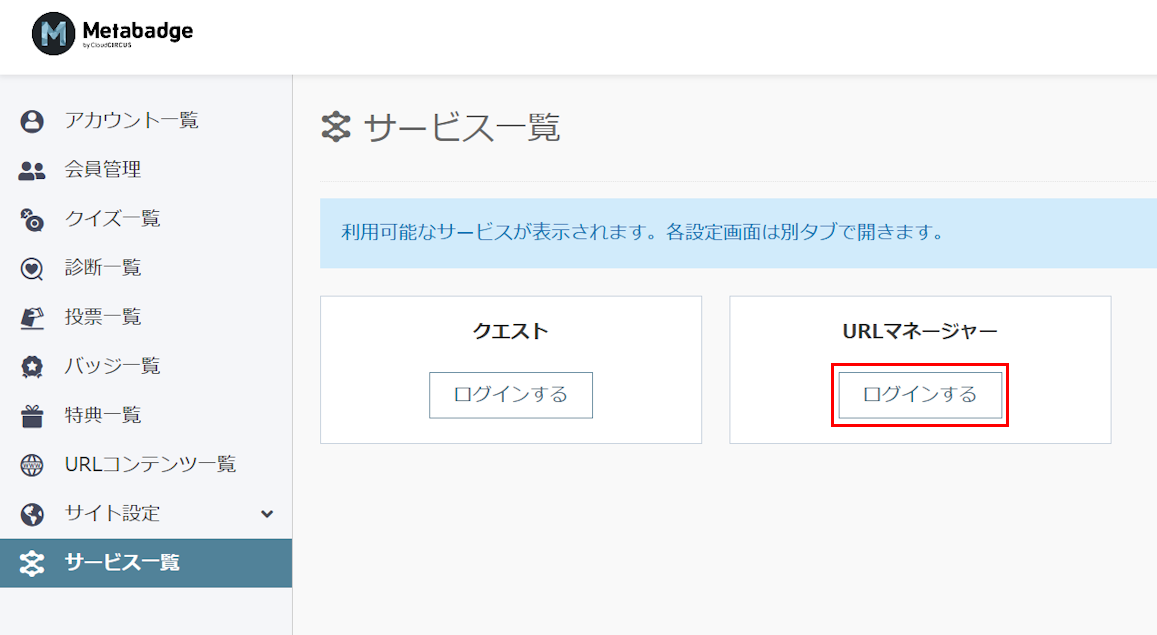Open the 診断一覧 sidebar entry

coord(146,268)
